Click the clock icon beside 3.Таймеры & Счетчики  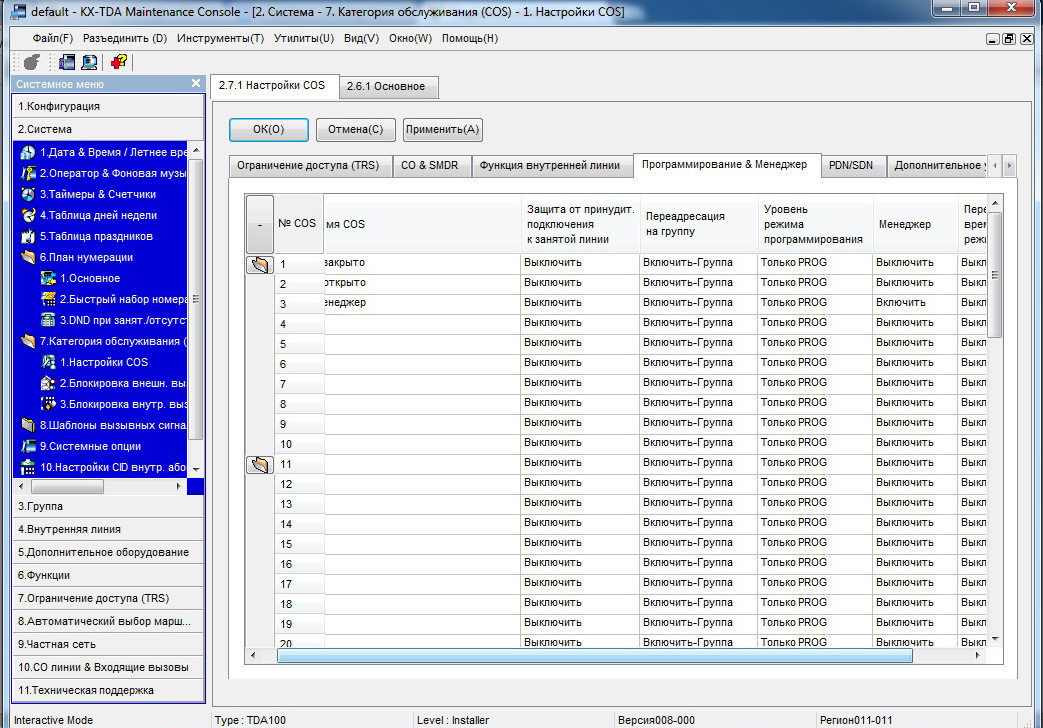28,194
